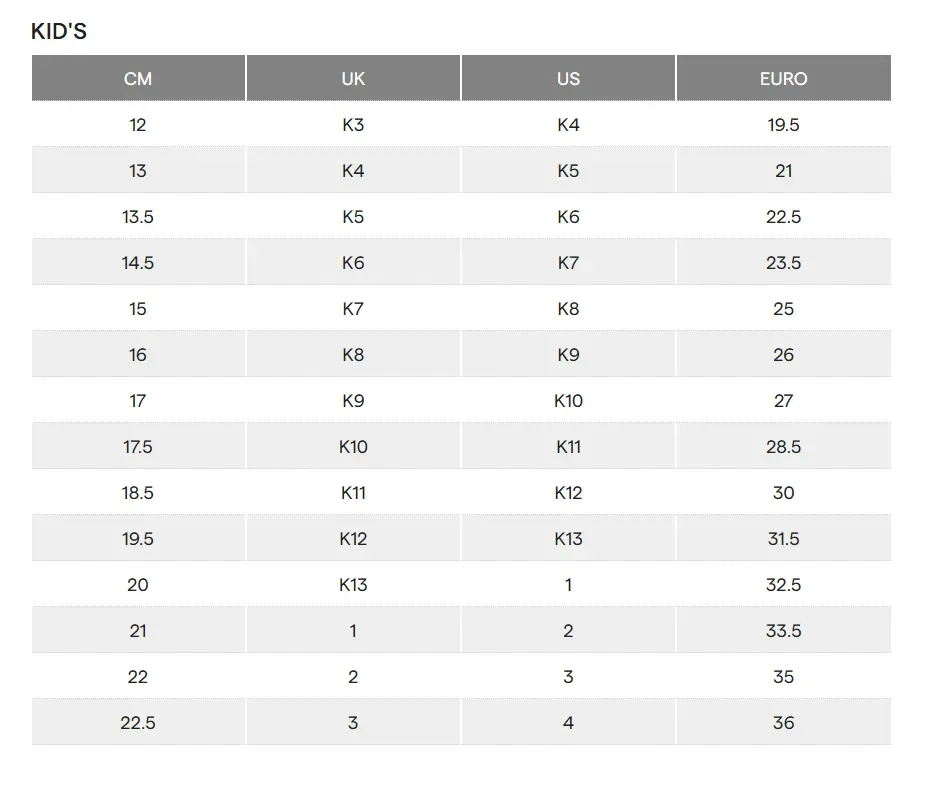Select UK size K3 cell
Image resolution: width=936 pixels, height=792 pixels.
pos(353,125)
